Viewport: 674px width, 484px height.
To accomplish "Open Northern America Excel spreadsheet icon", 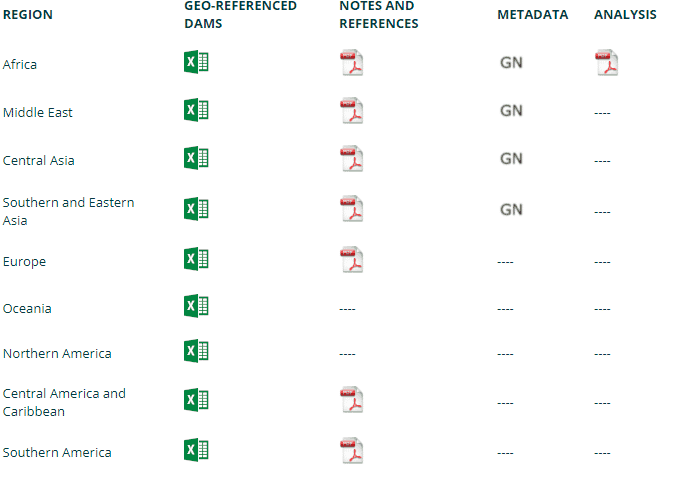I will (196, 351).
